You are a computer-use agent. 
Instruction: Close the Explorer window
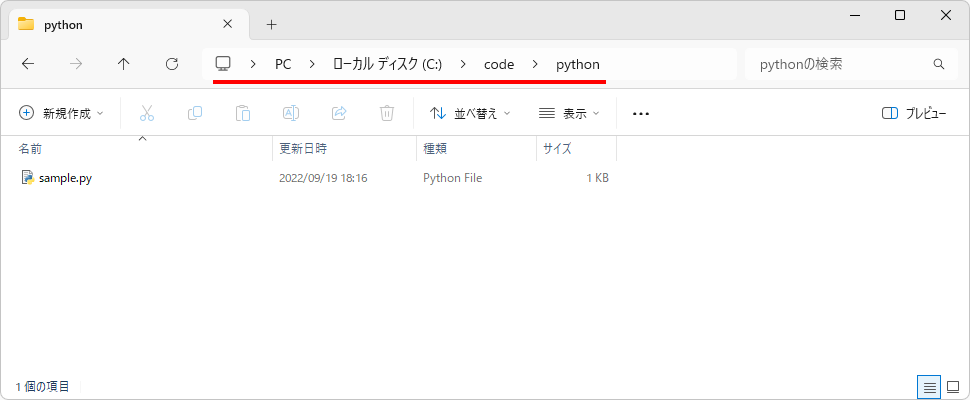coord(946,15)
